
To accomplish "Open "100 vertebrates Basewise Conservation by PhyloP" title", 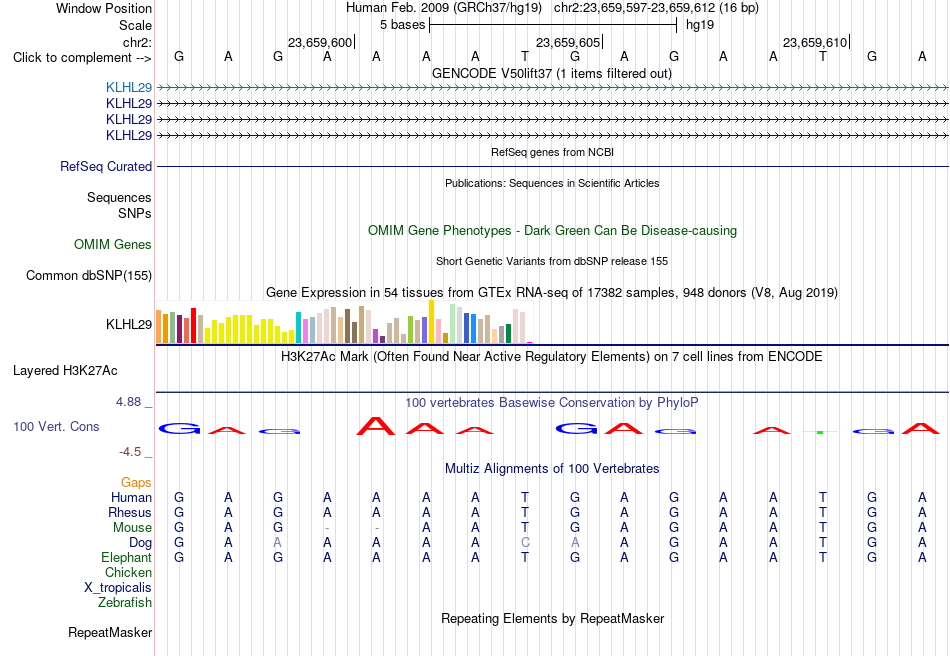I will click(x=552, y=403).
